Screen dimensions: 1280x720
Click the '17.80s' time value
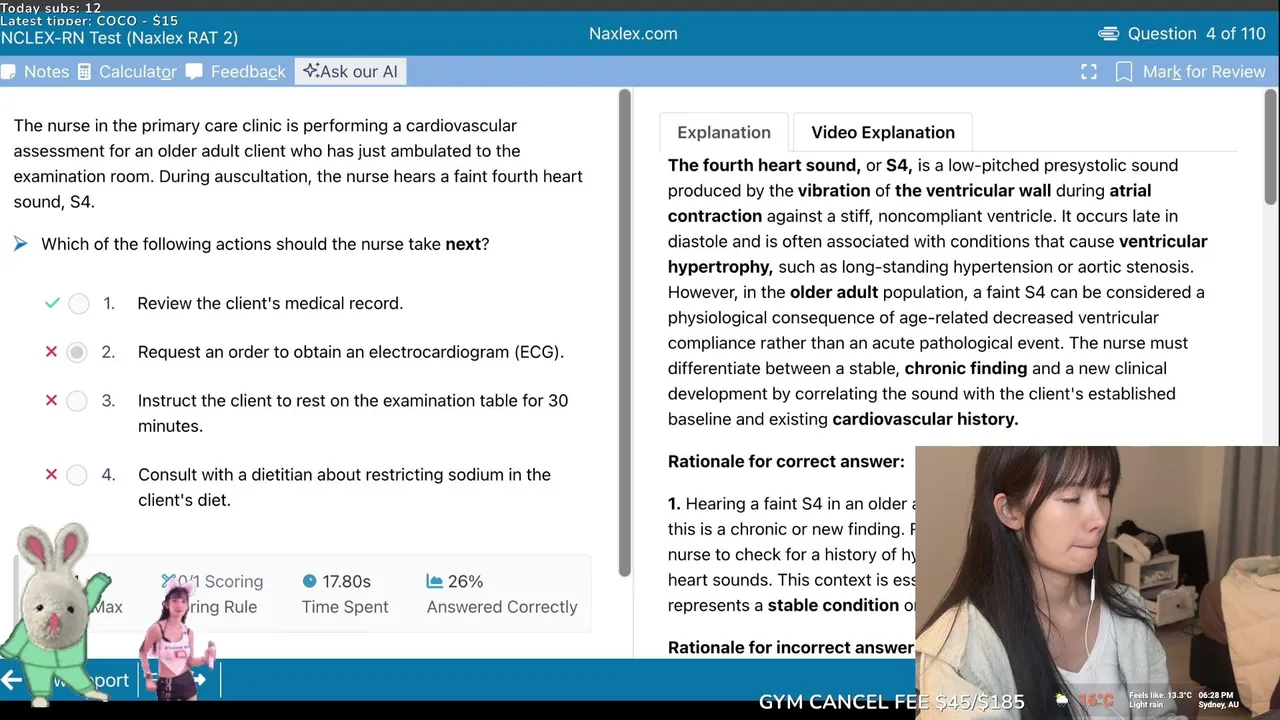click(346, 581)
